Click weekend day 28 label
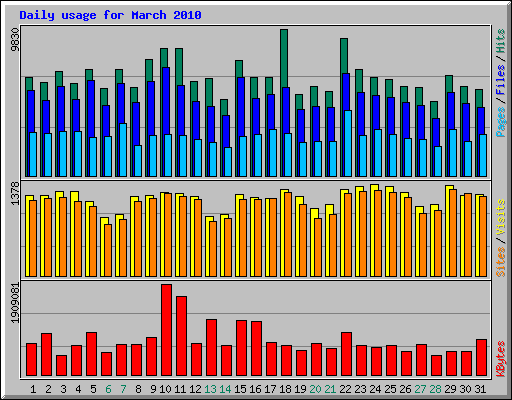Image resolution: width=512 pixels, height=400 pixels. point(435,389)
